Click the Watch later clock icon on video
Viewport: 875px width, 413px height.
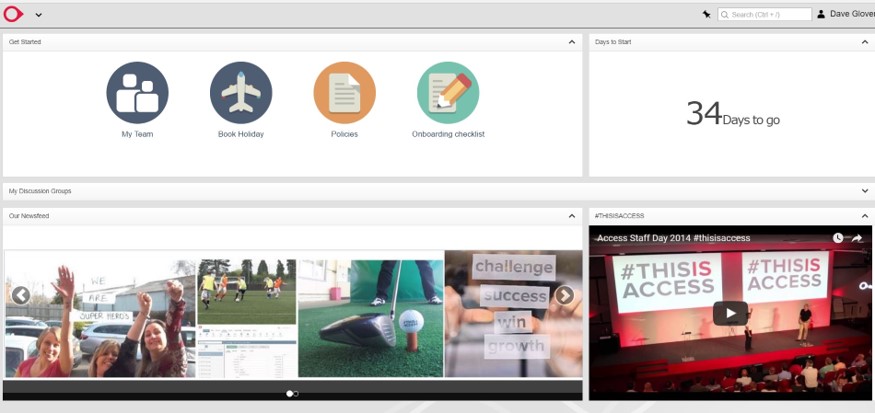[838, 238]
